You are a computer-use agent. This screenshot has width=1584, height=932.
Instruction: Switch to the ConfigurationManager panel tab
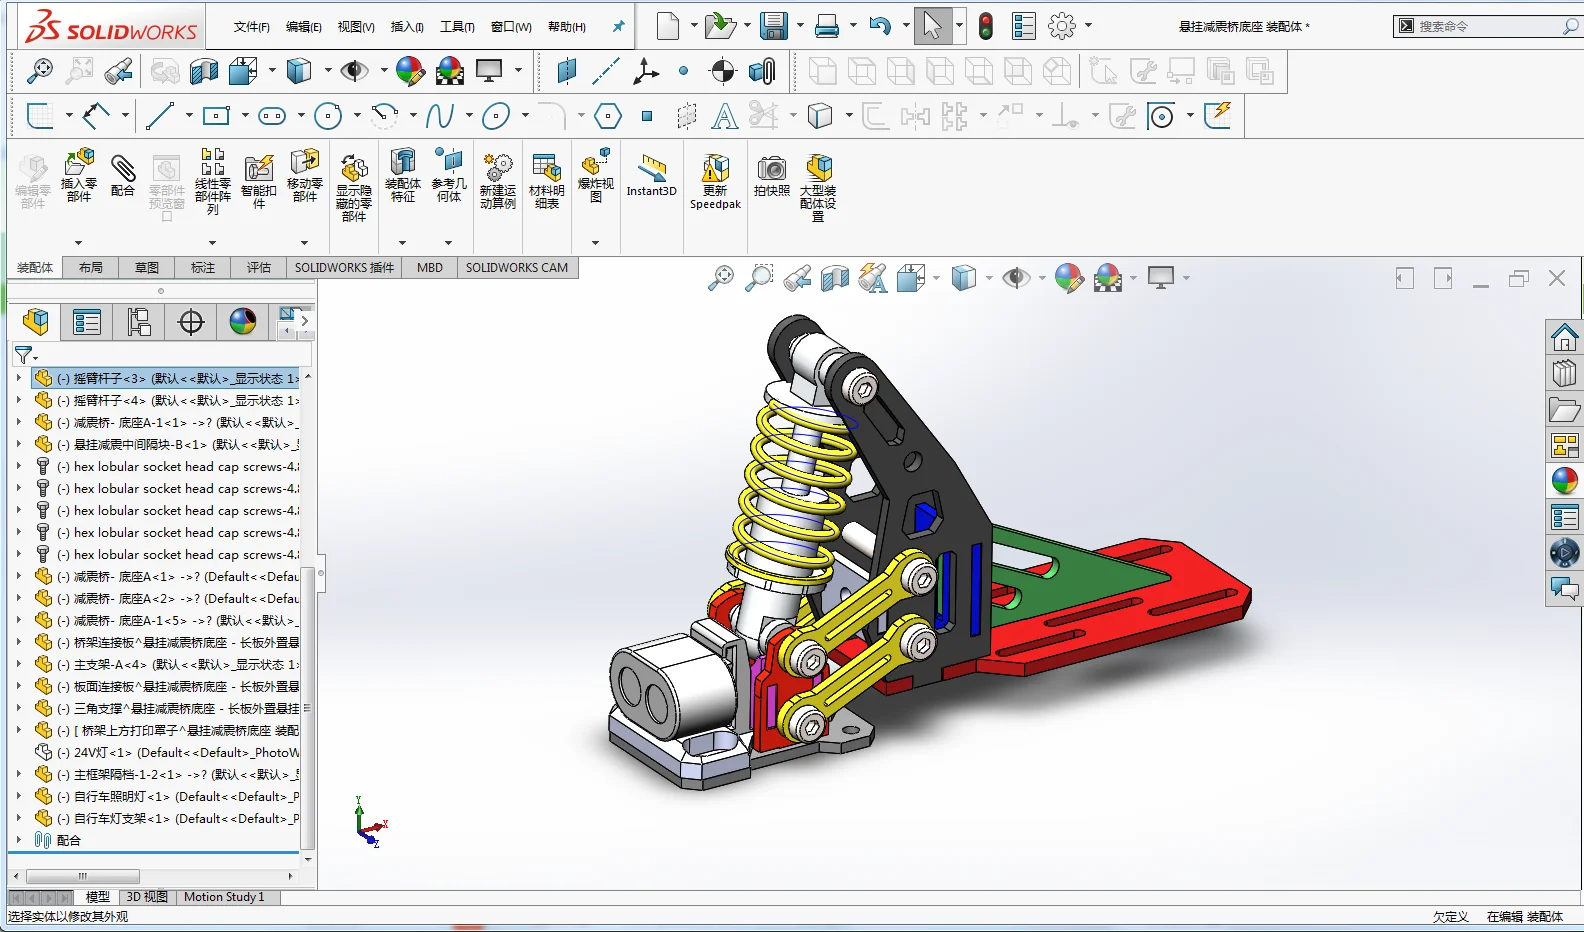coord(139,322)
